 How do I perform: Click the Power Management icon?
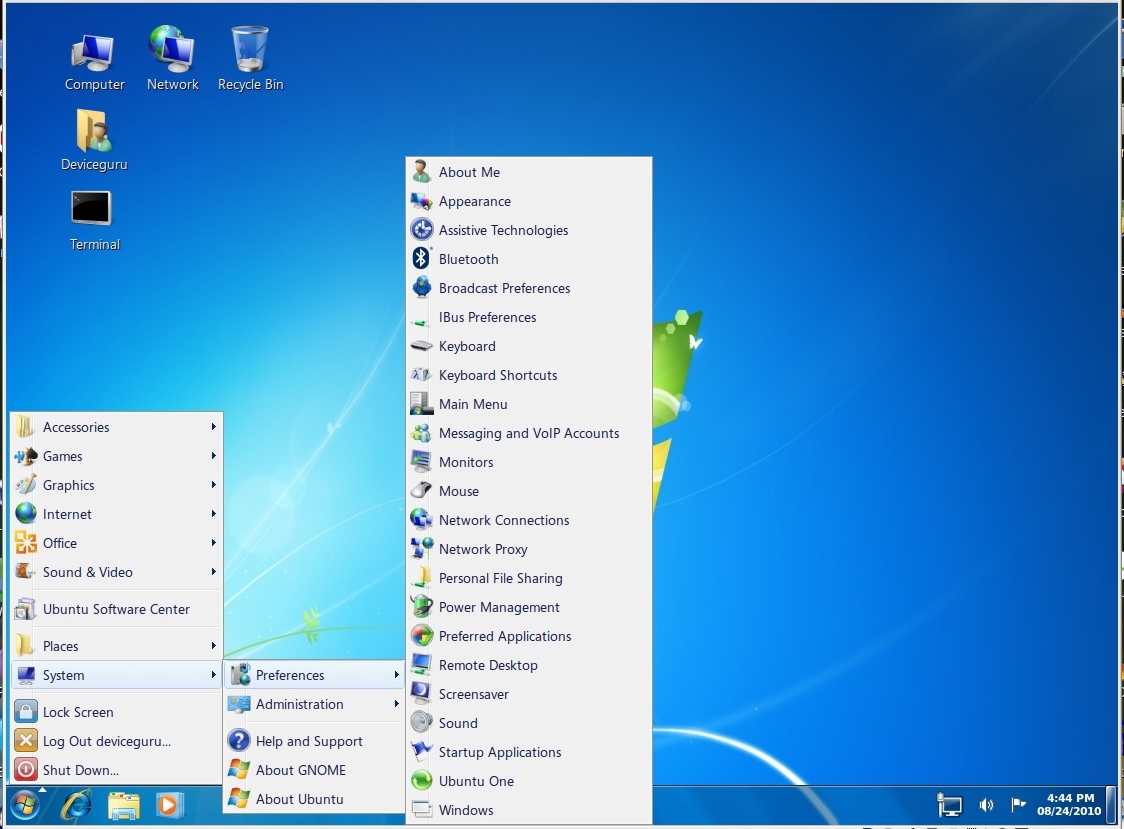pos(422,607)
